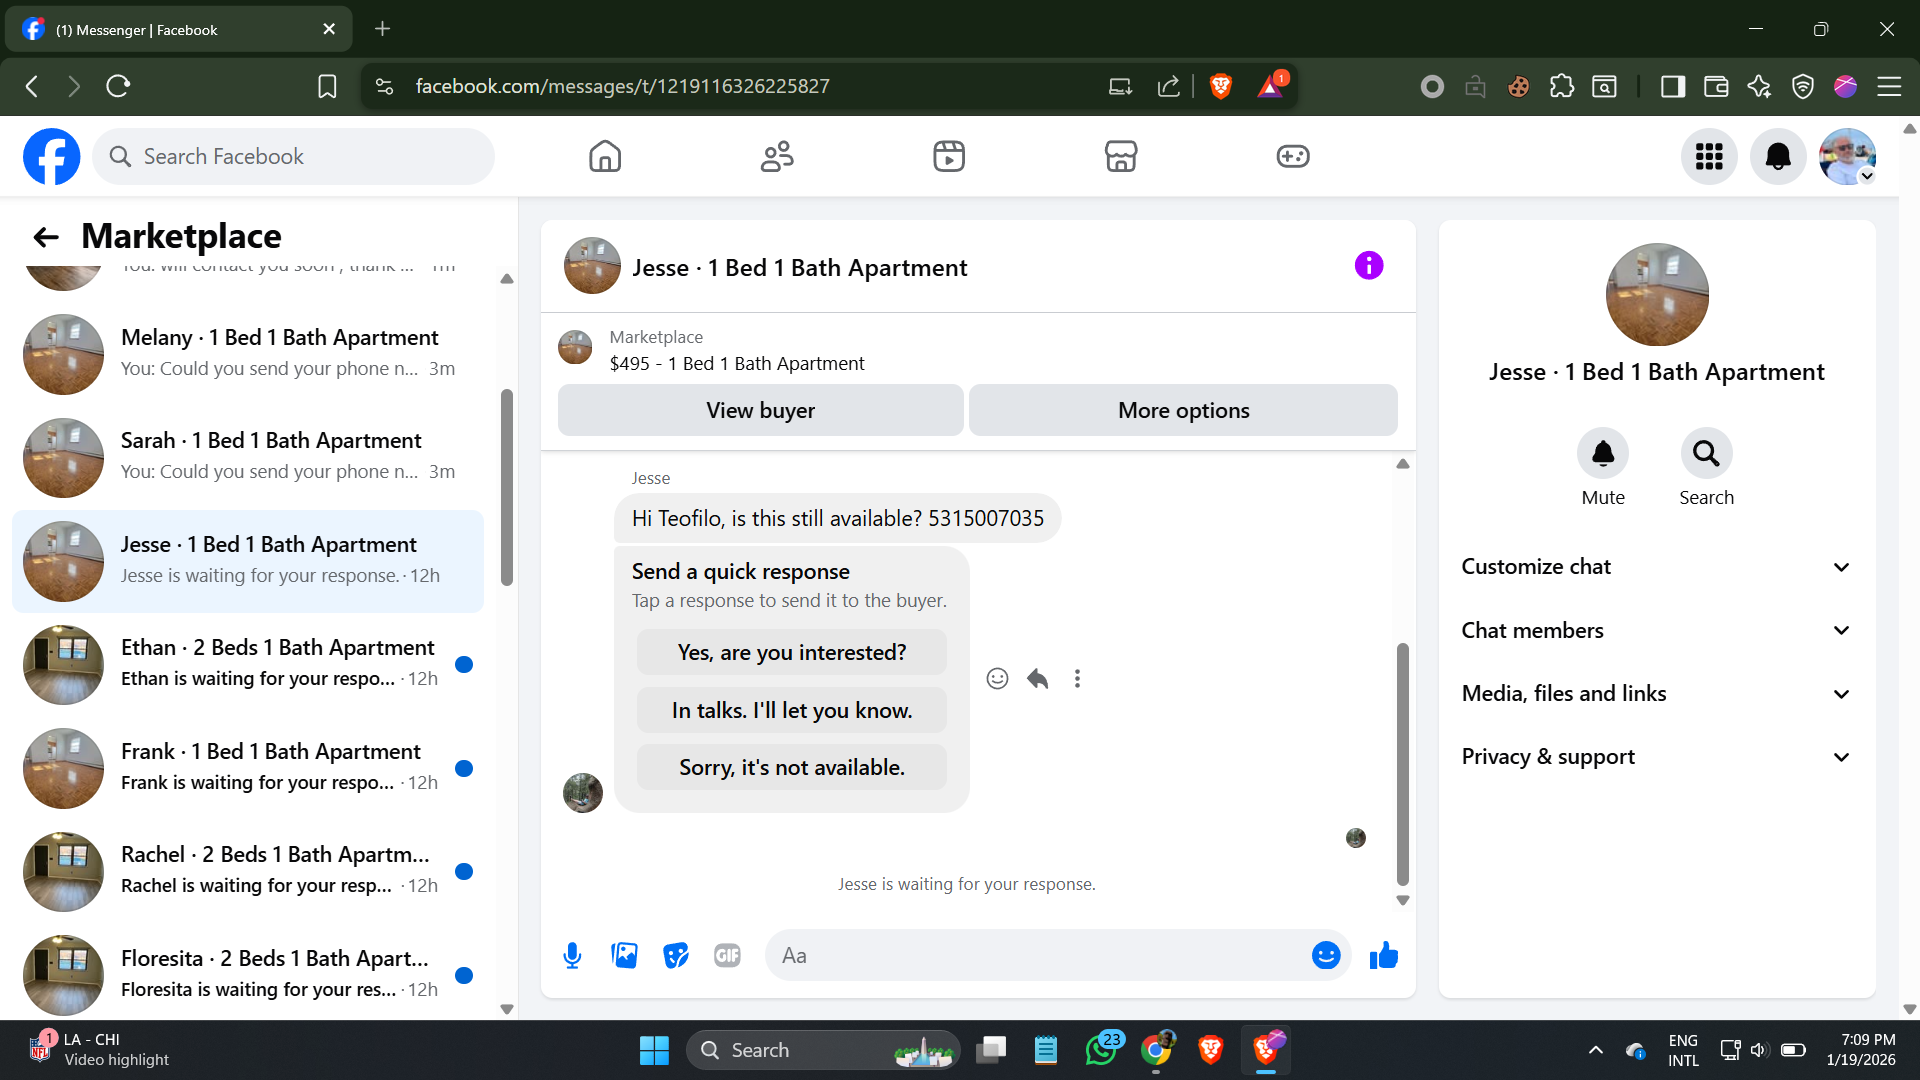Click the attach photo icon

pyautogui.click(x=624, y=956)
